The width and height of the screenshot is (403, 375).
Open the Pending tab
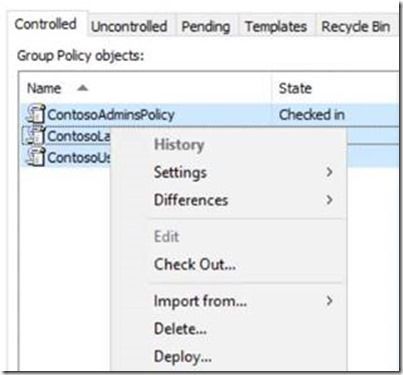click(x=206, y=26)
